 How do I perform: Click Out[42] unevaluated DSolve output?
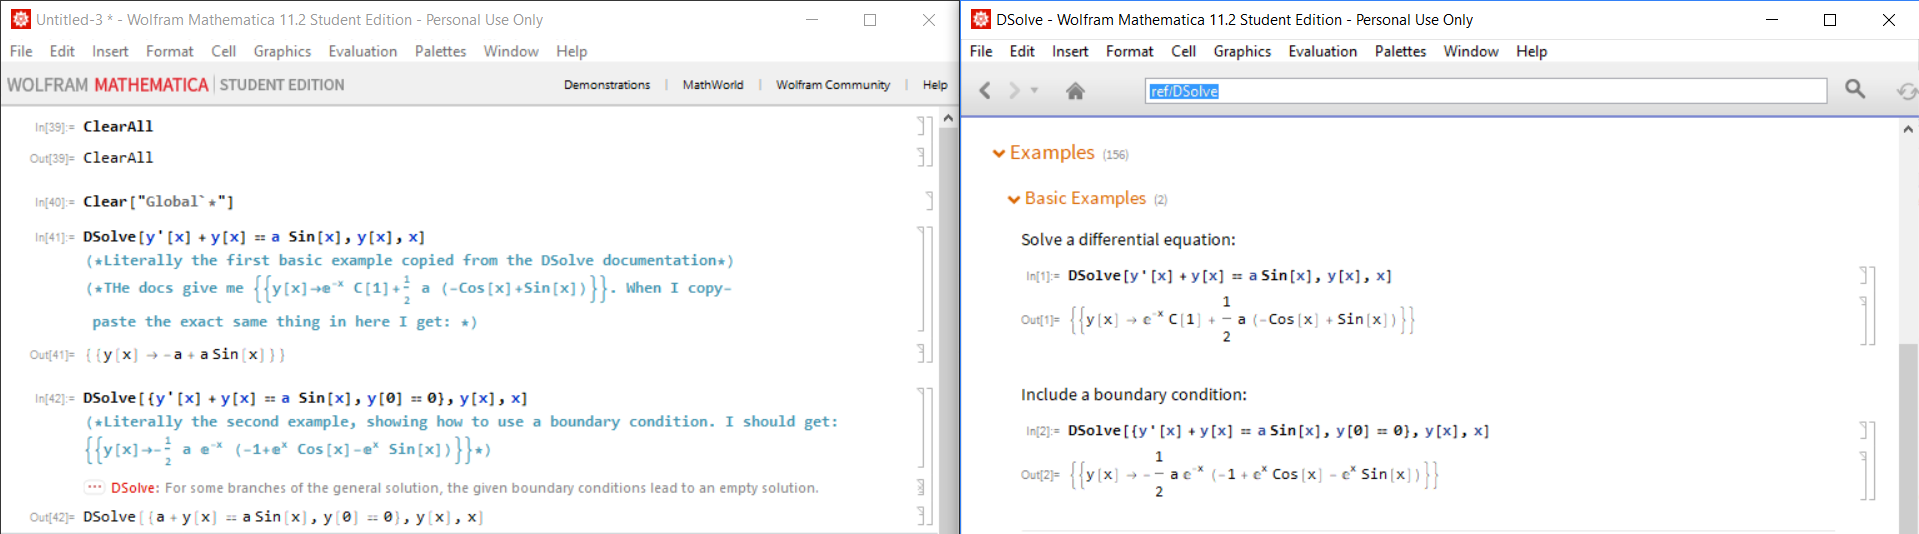pyautogui.click(x=283, y=517)
